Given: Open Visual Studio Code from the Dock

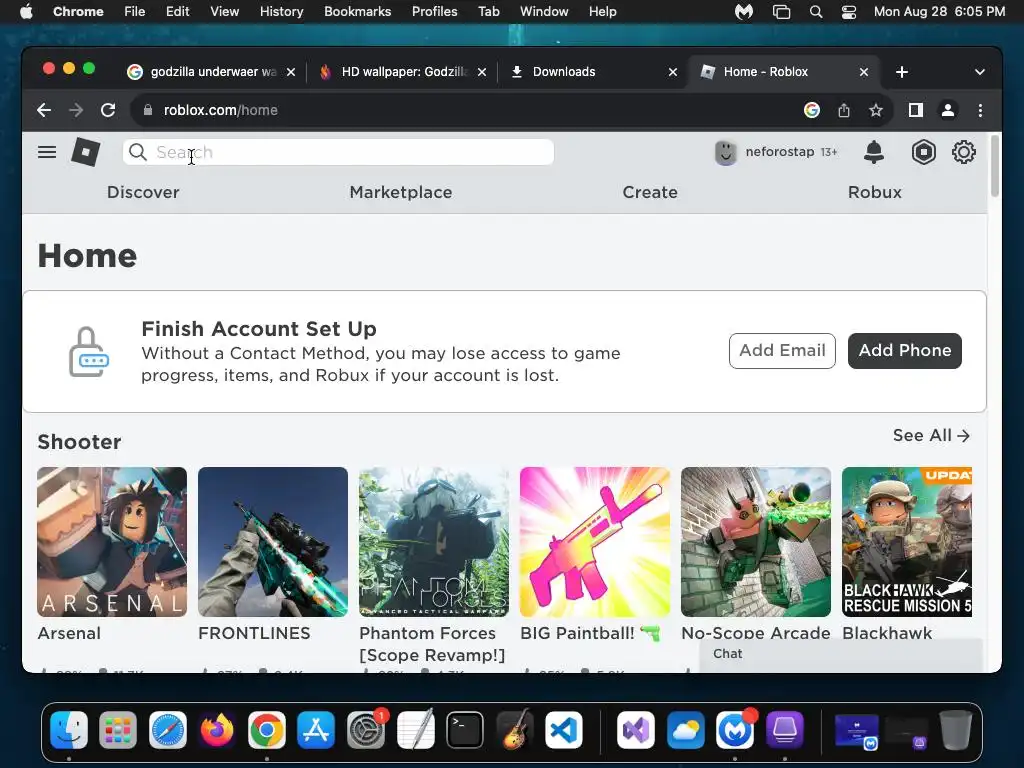Looking at the screenshot, I should point(564,729).
